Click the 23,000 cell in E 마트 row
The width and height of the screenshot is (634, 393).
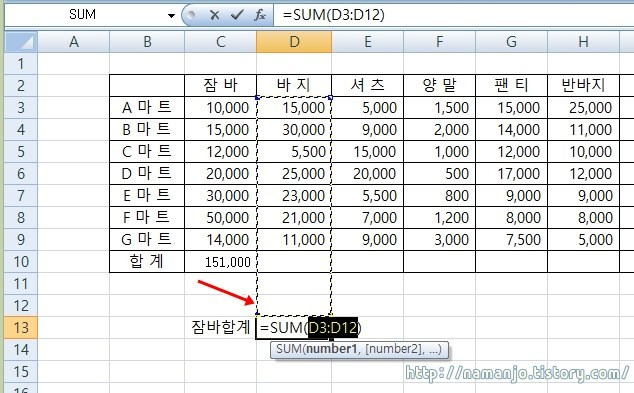[x=294, y=196]
